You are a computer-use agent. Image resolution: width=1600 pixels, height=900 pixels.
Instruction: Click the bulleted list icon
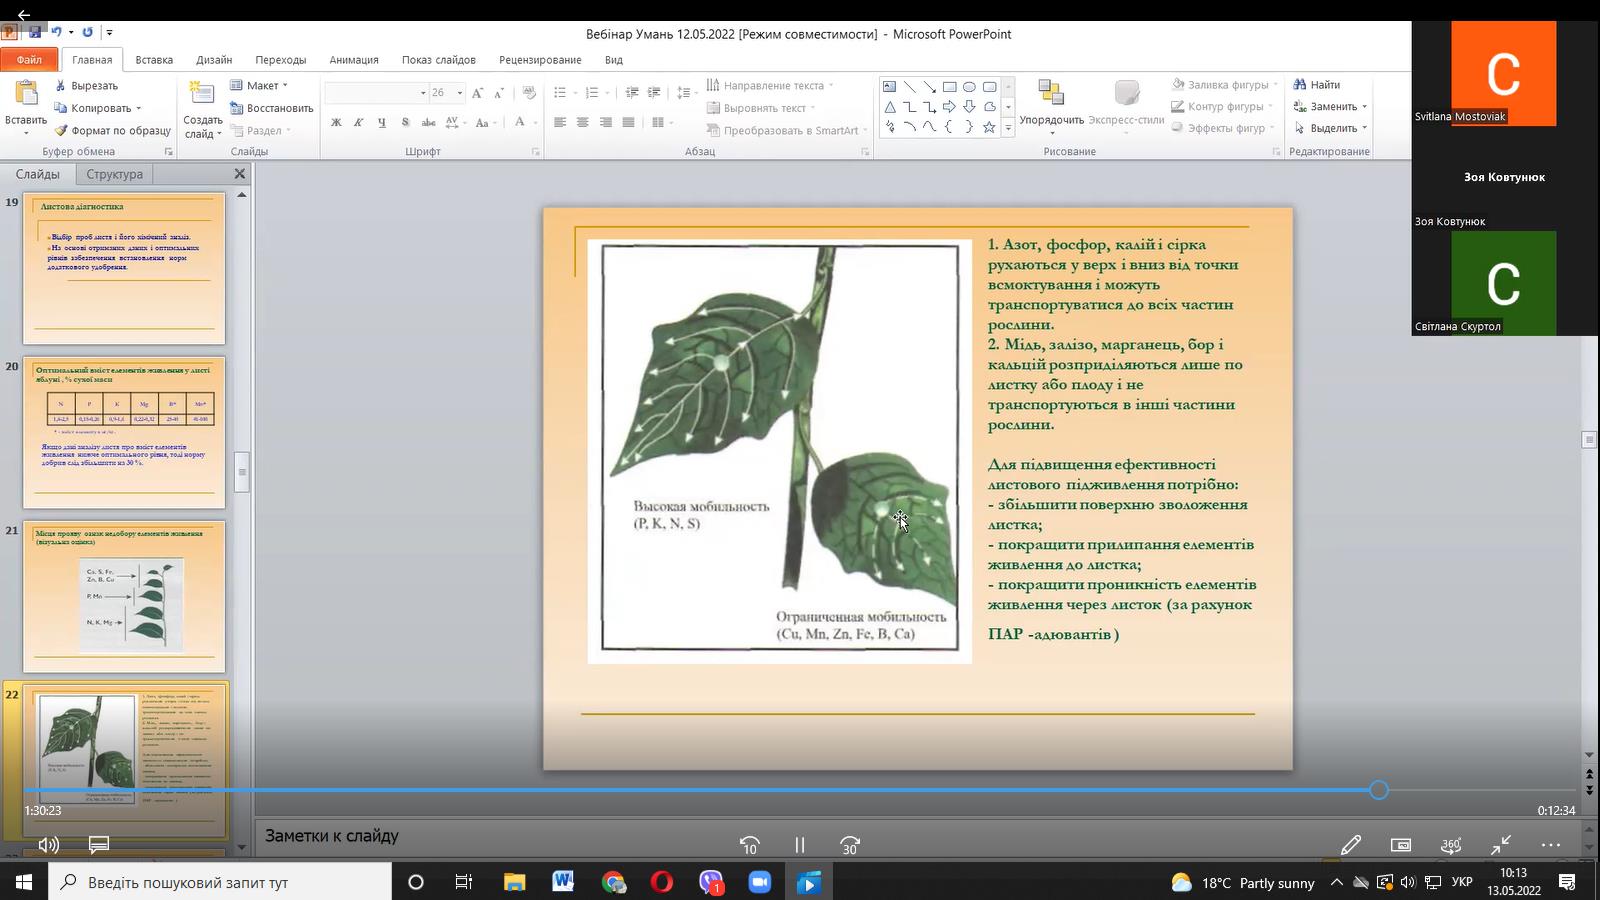(562, 92)
